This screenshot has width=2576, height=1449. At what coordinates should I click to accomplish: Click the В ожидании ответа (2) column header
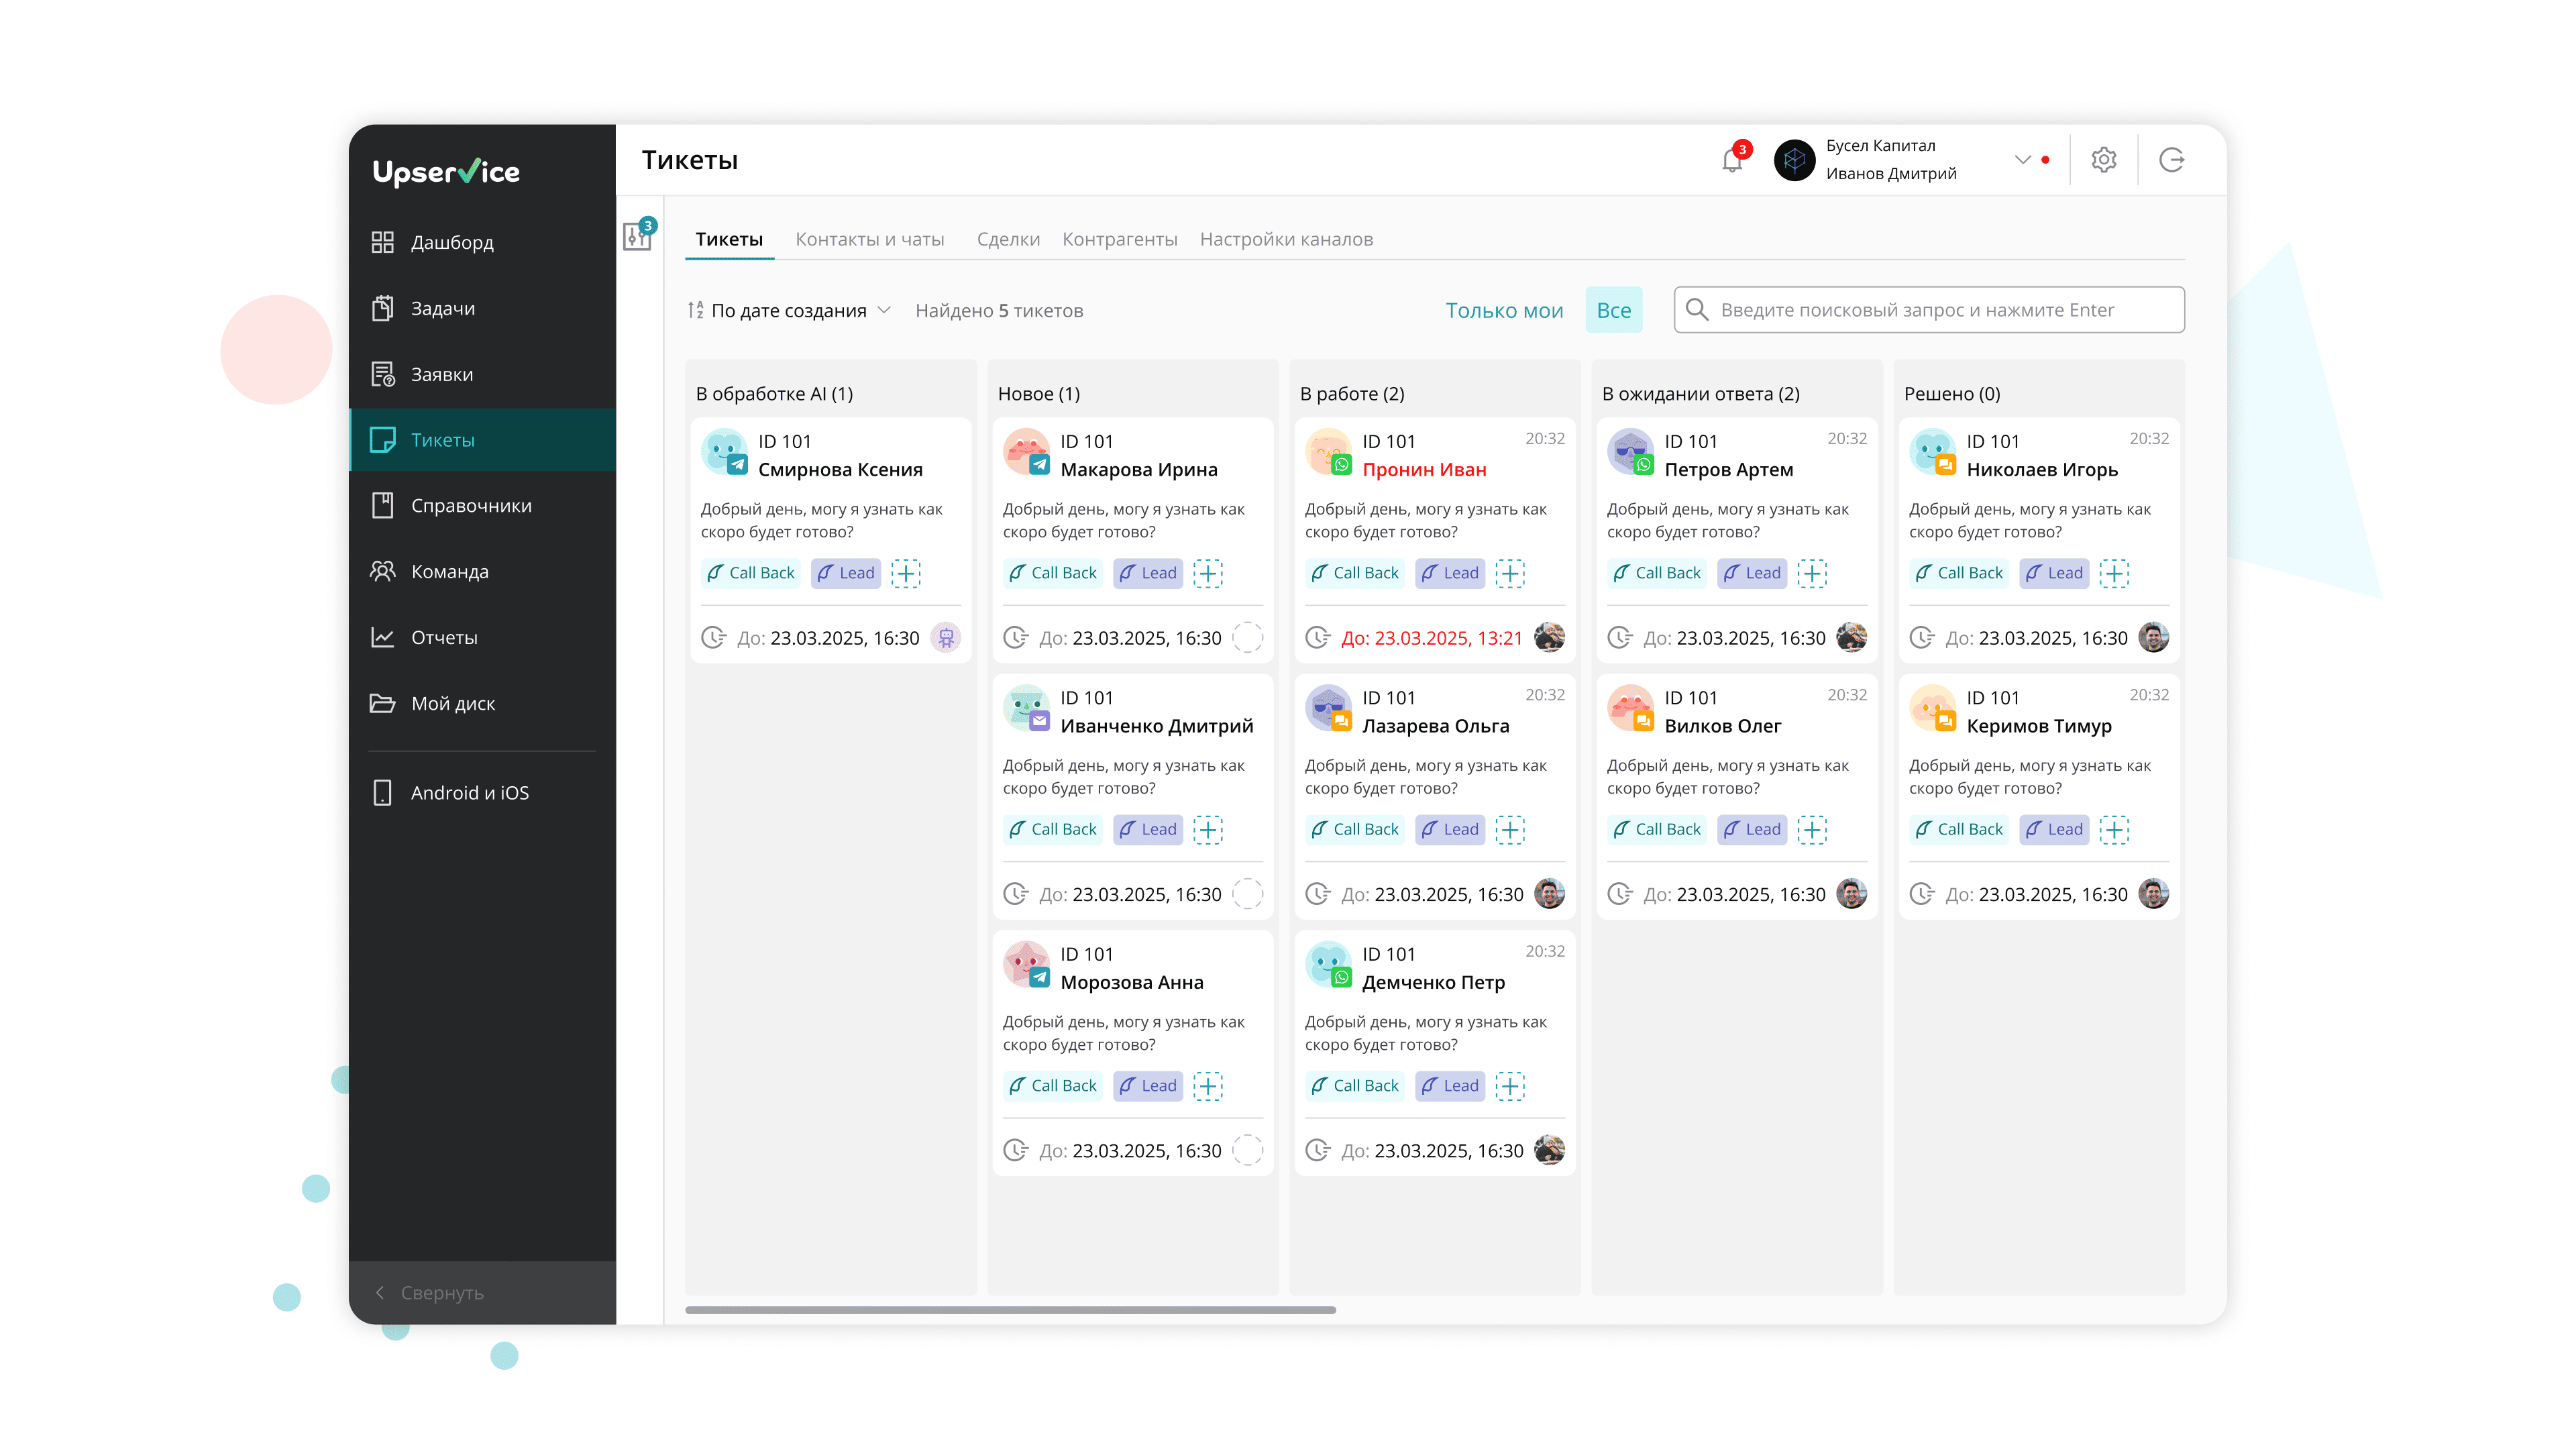[x=1700, y=394]
